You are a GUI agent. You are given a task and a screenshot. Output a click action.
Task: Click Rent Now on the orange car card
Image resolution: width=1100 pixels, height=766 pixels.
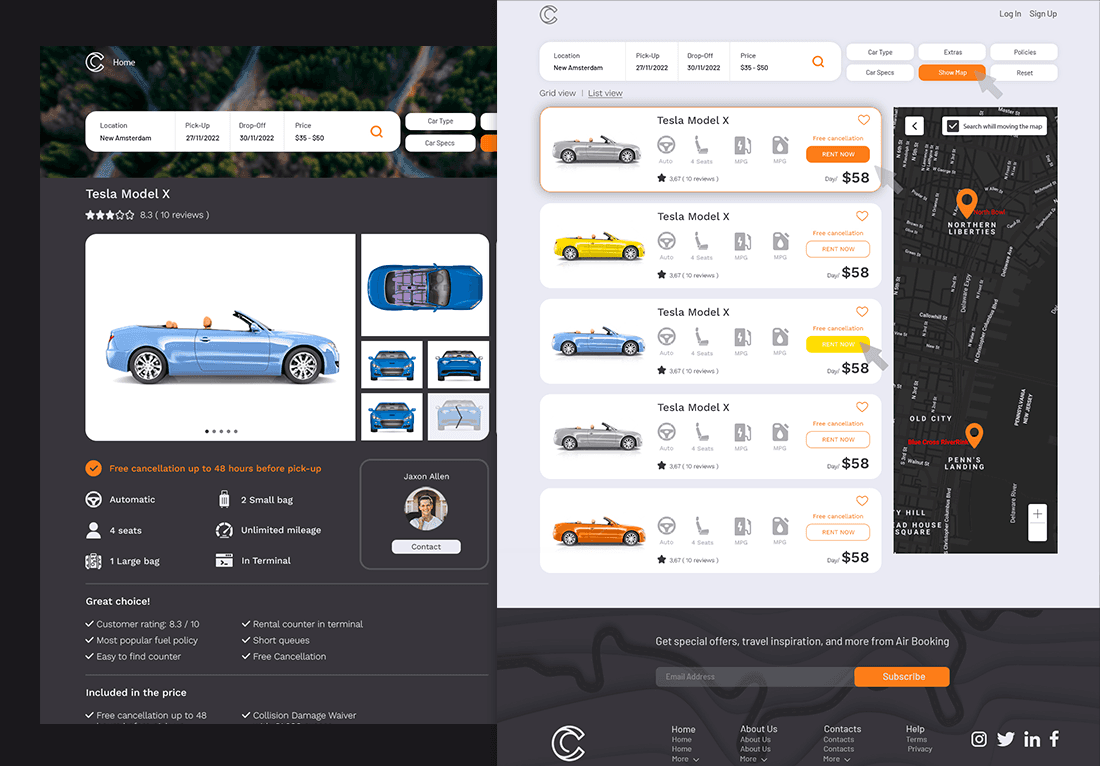838,532
